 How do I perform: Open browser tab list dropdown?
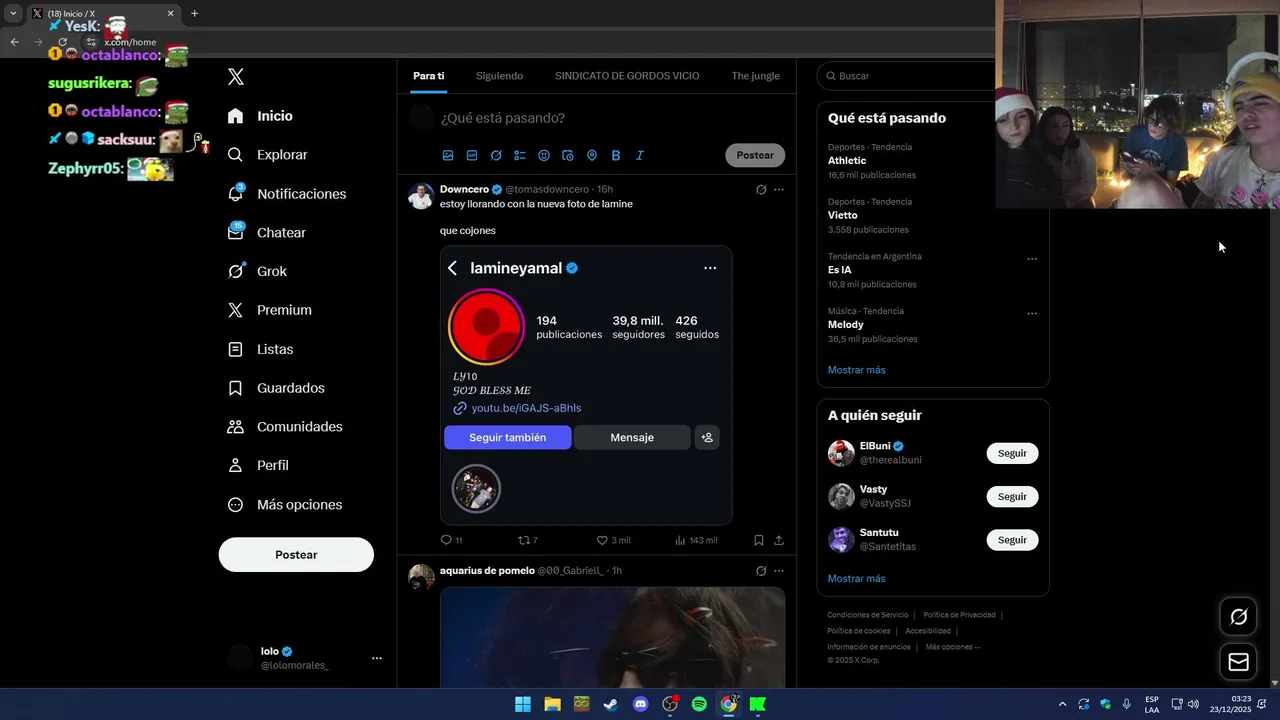pyautogui.click(x=13, y=13)
